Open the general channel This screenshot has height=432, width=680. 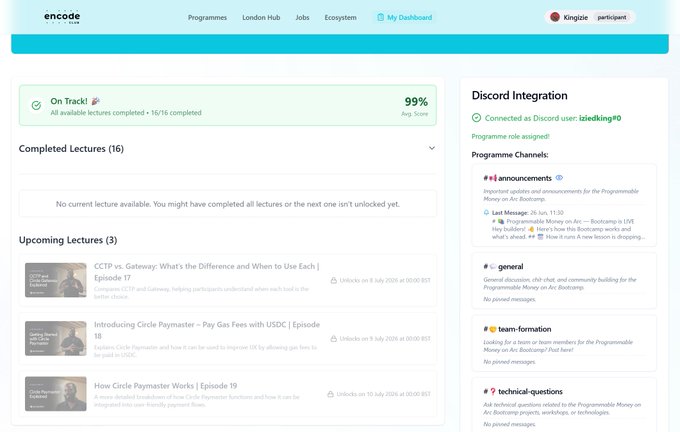tap(510, 267)
